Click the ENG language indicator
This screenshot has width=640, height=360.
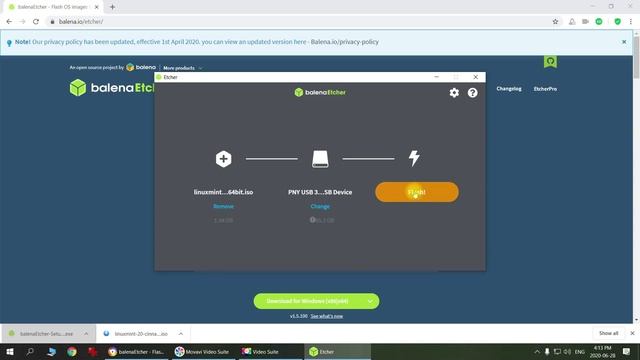coord(580,351)
